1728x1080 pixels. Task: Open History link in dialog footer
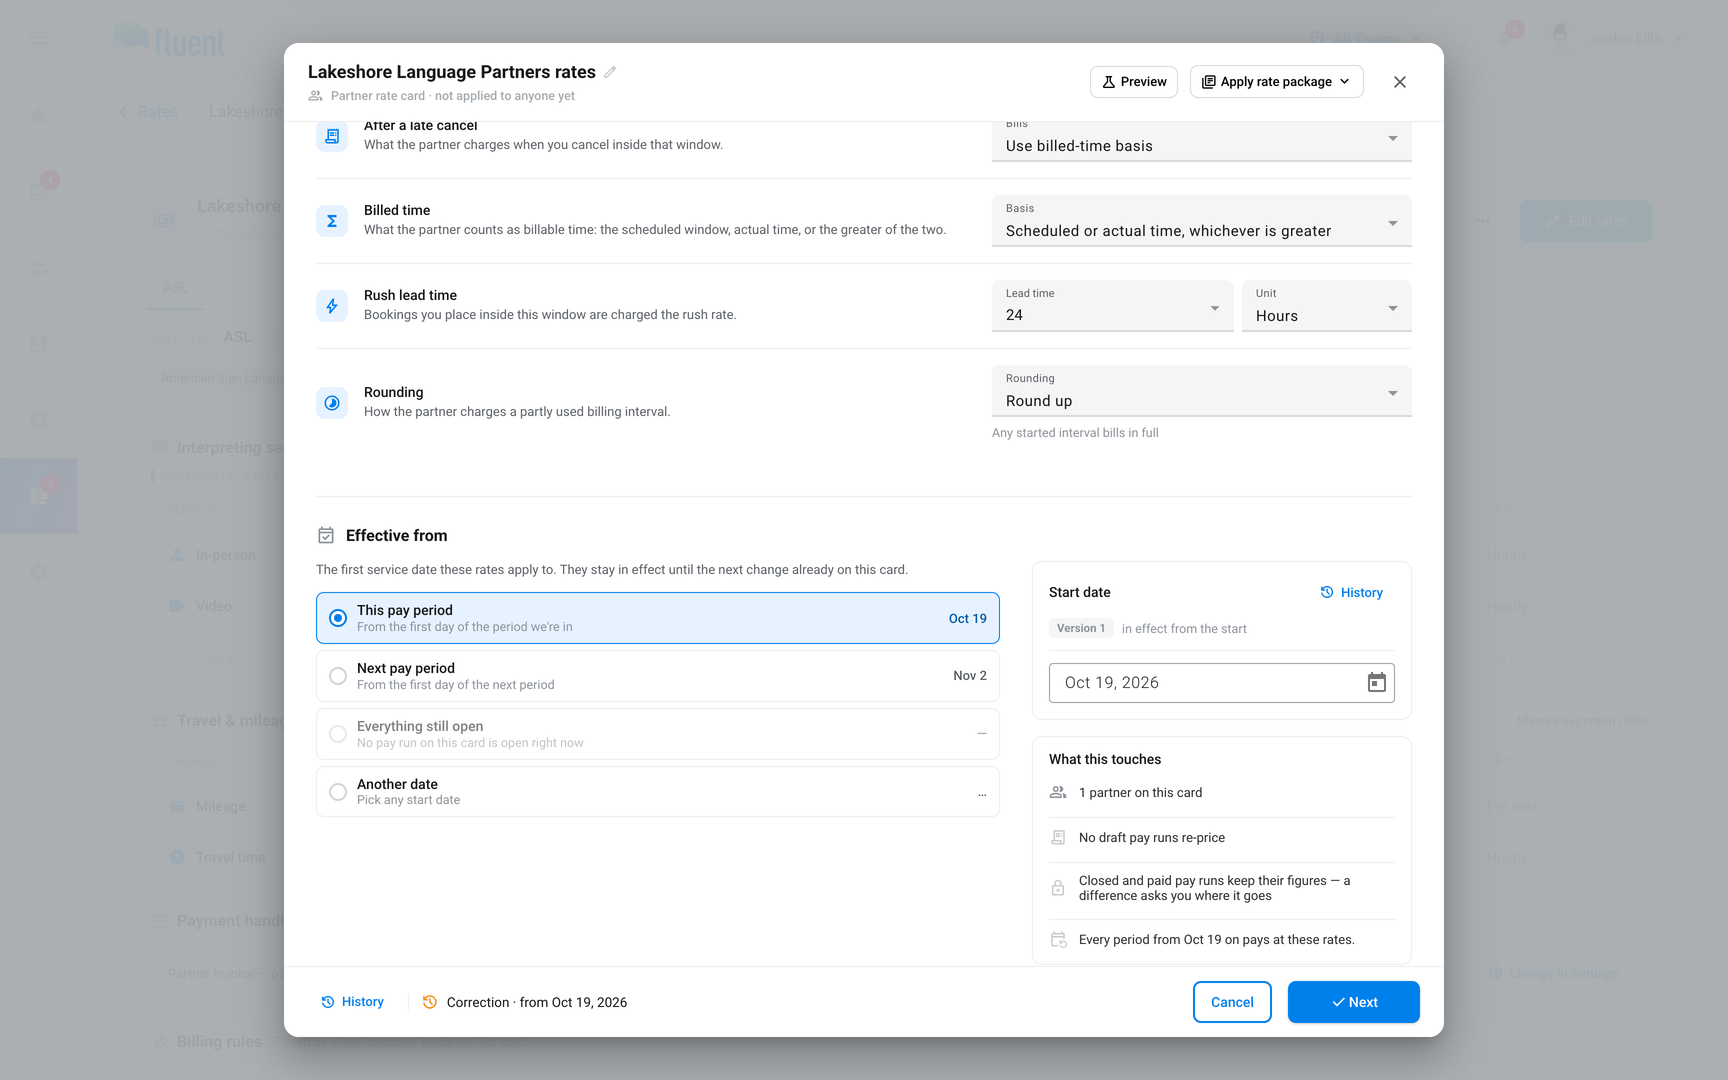tap(353, 1002)
